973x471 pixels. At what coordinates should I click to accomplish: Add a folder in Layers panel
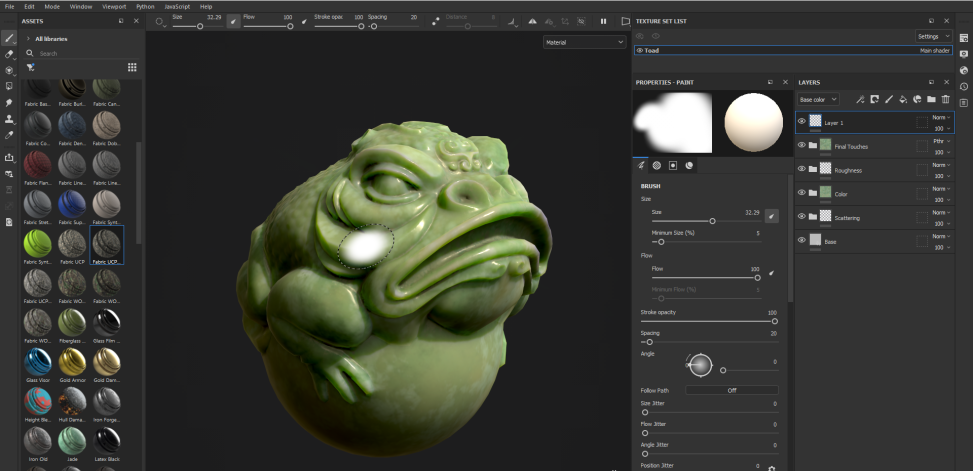coord(931,99)
